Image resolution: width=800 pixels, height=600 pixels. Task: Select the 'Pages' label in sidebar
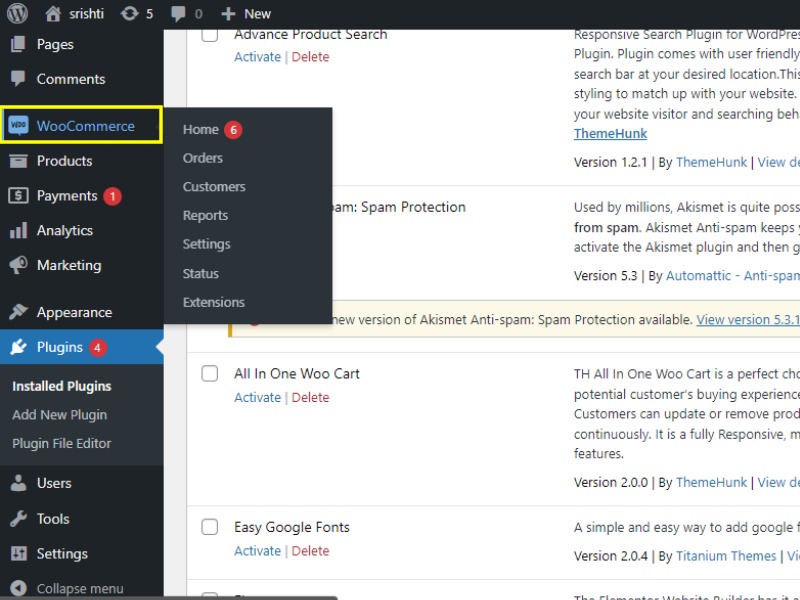tap(55, 44)
